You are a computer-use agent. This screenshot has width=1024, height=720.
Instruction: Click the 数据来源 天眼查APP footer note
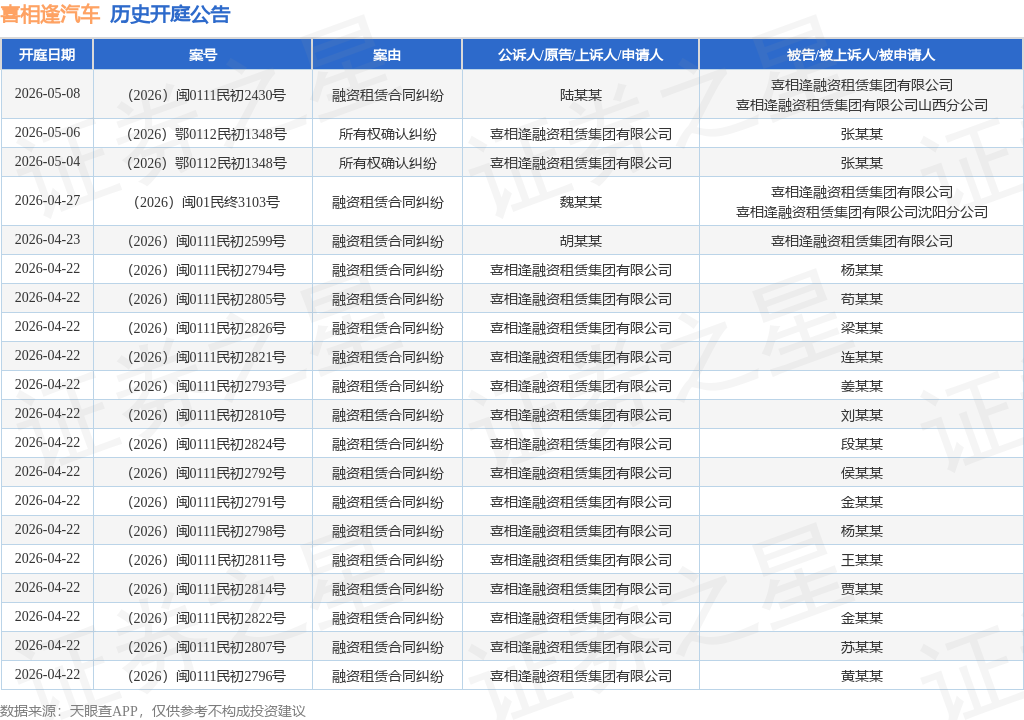[153, 711]
